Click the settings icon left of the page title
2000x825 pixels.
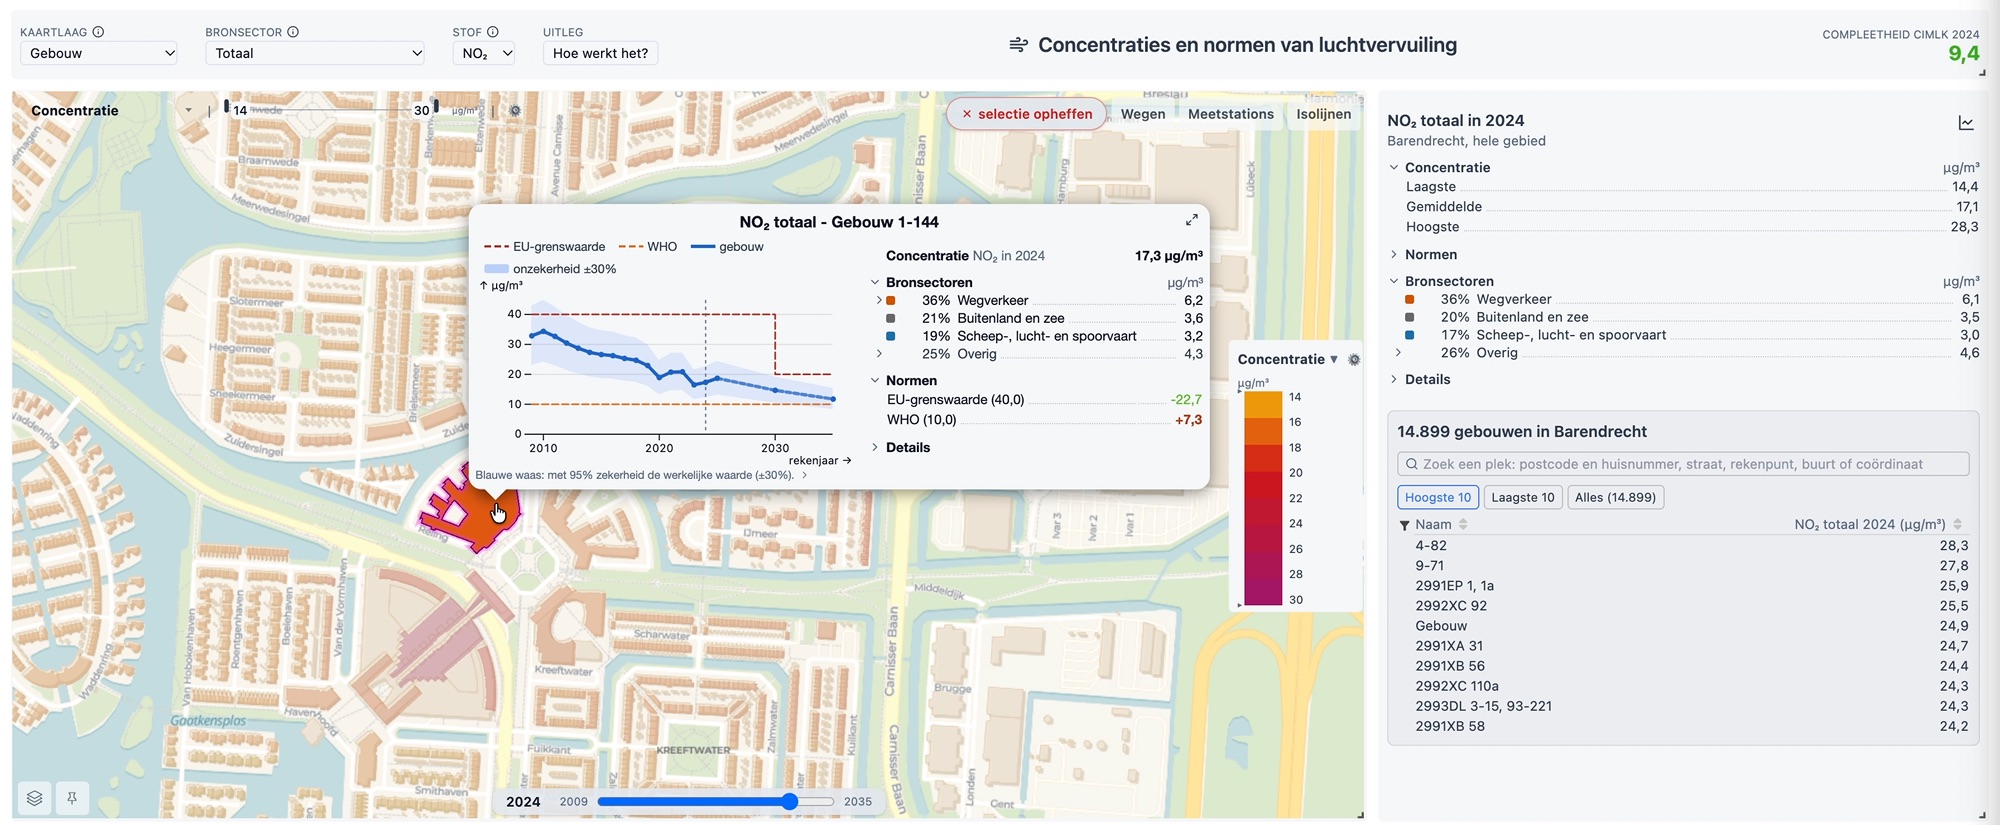[1018, 45]
